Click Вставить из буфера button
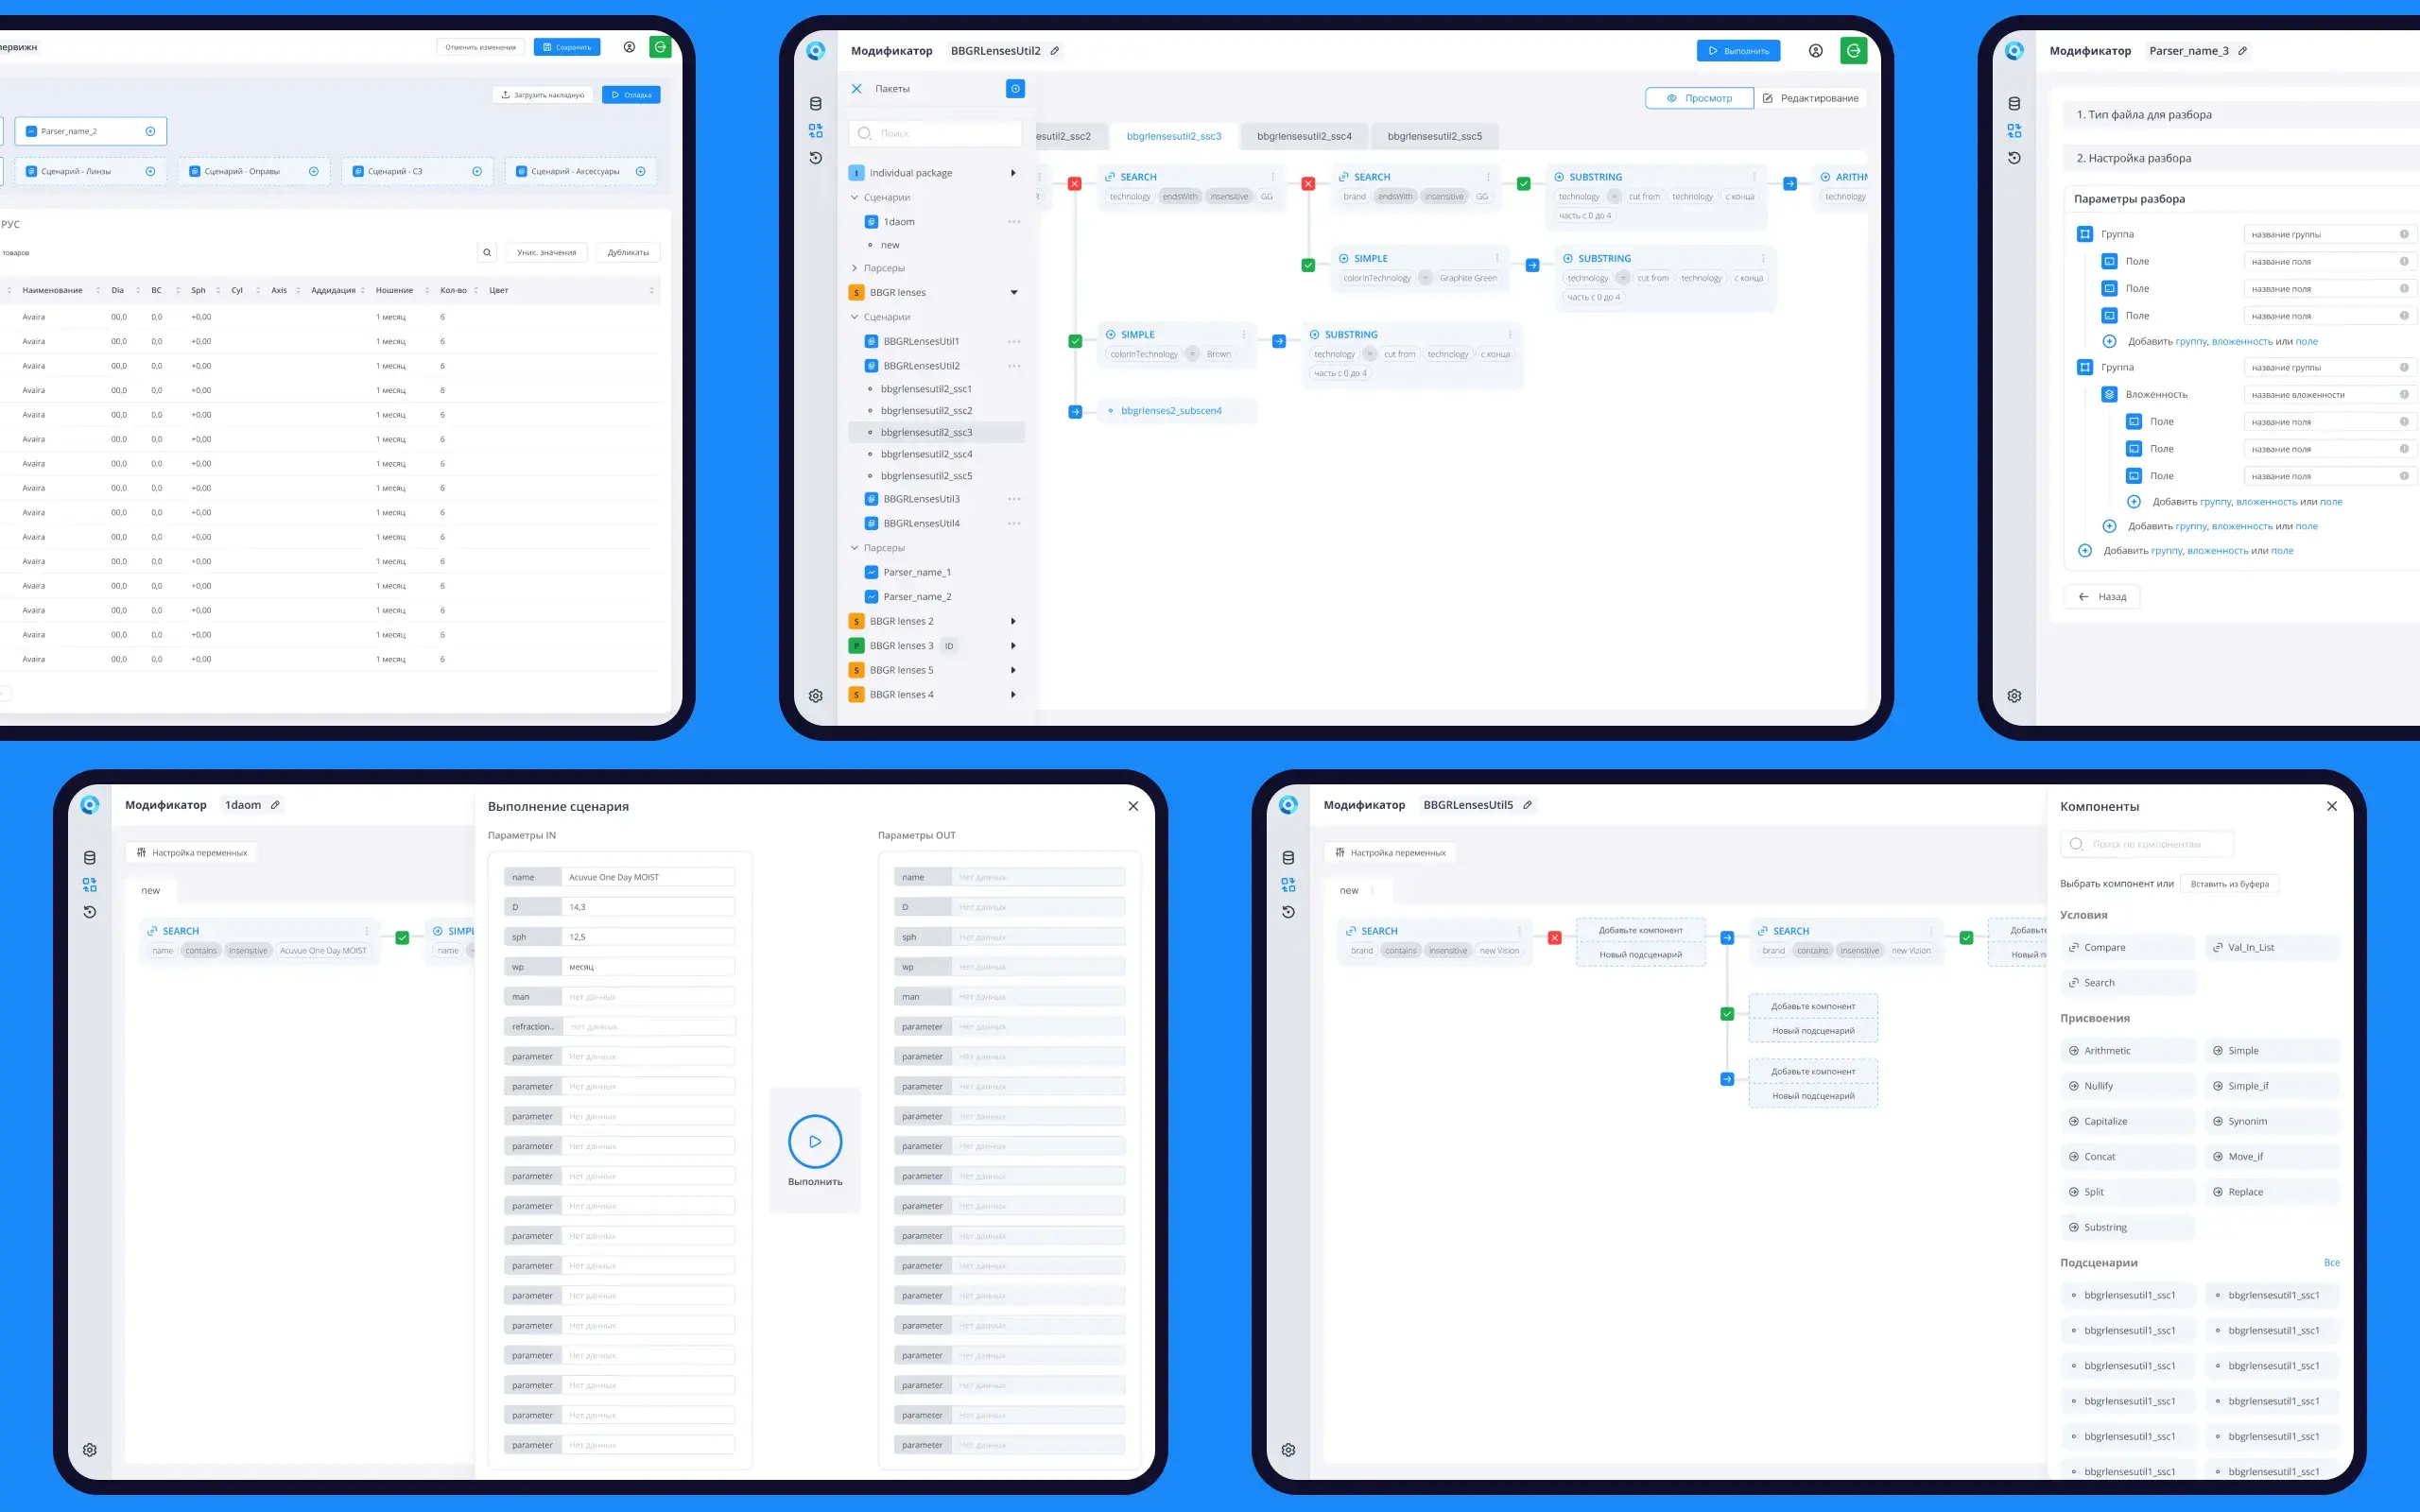 pos(2229,884)
